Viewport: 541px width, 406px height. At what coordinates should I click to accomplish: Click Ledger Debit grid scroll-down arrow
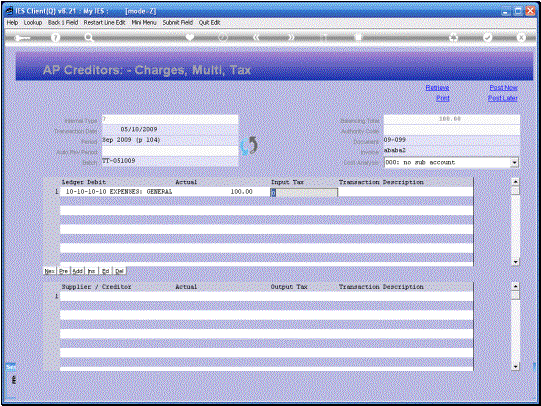515,262
